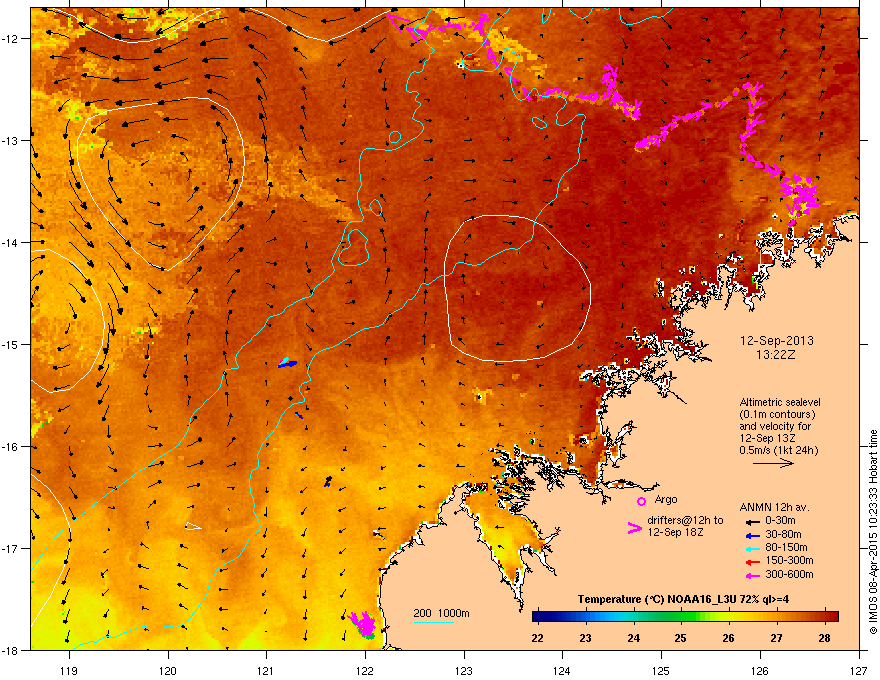Viewport: 880px width, 680px height.
Task: Click the latitude axis label -16
Action: pyautogui.click(x=10, y=447)
